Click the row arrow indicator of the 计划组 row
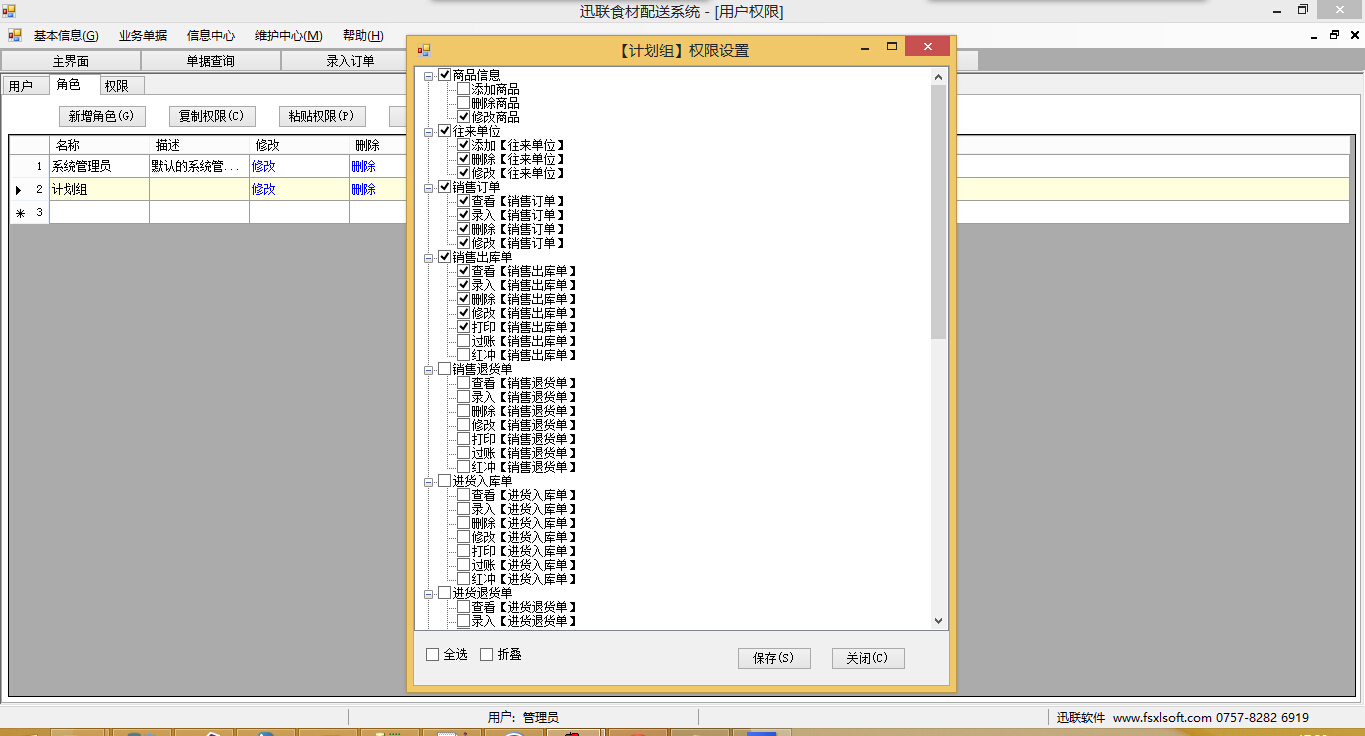The height and width of the screenshot is (736, 1365). (x=18, y=190)
